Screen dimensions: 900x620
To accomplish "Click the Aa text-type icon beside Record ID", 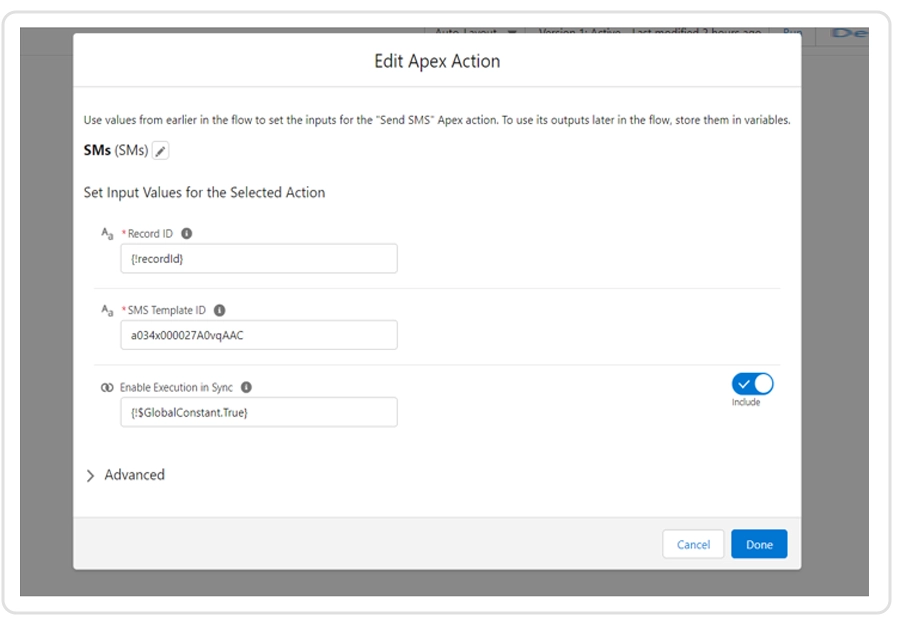I will click(x=107, y=233).
